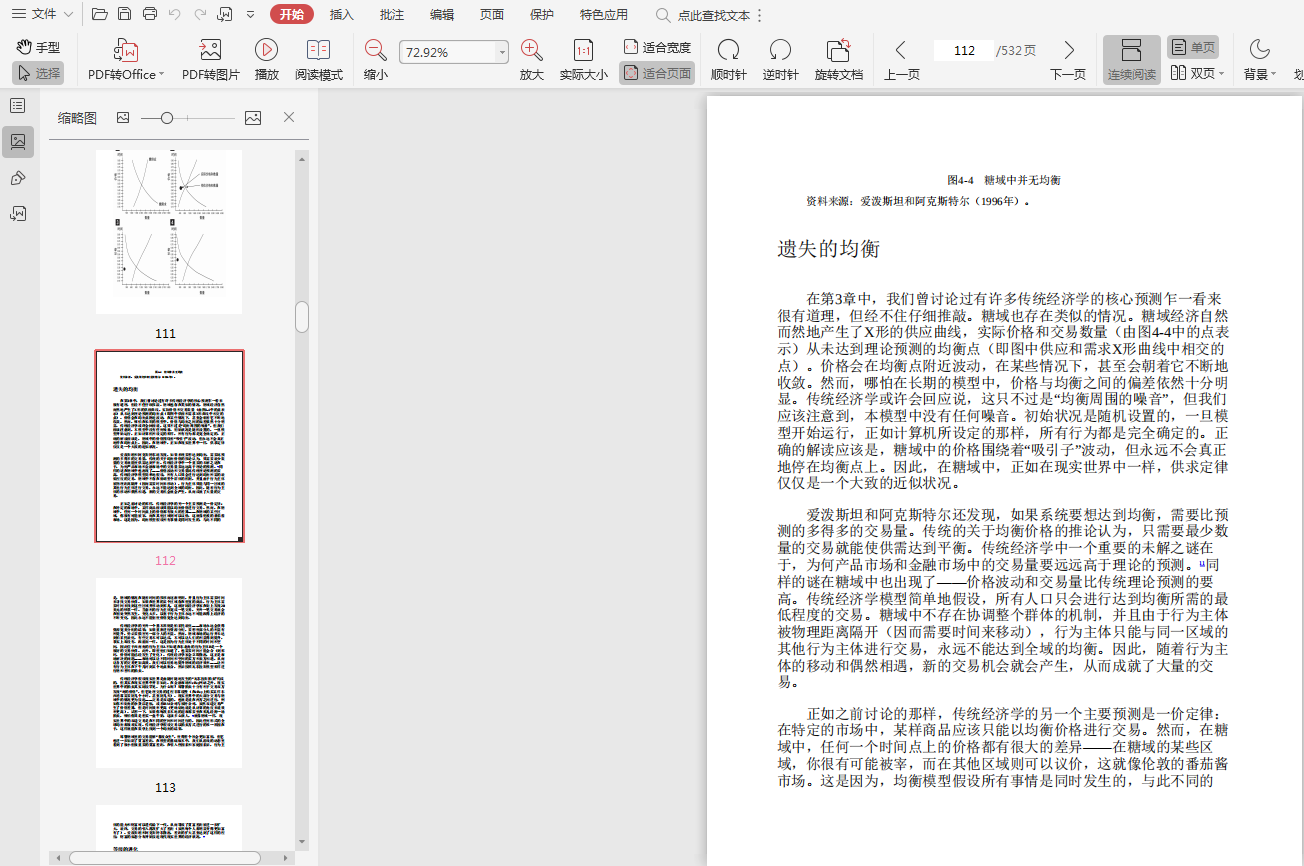Rotate page counterclockwise with 逆时针

pos(780,51)
